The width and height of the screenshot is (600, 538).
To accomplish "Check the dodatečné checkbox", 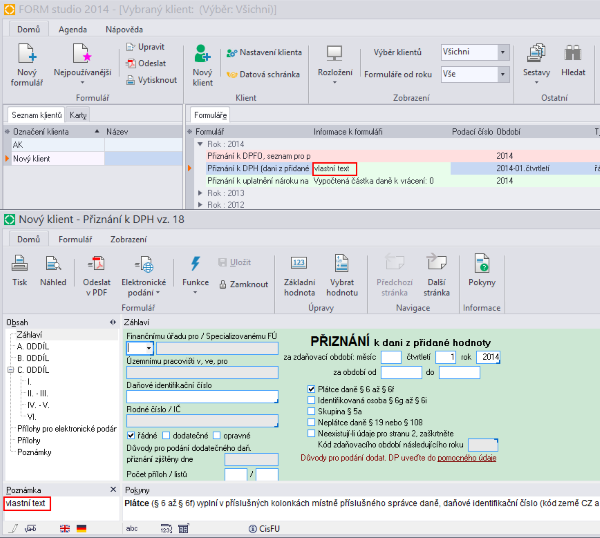I will pos(166,435).
